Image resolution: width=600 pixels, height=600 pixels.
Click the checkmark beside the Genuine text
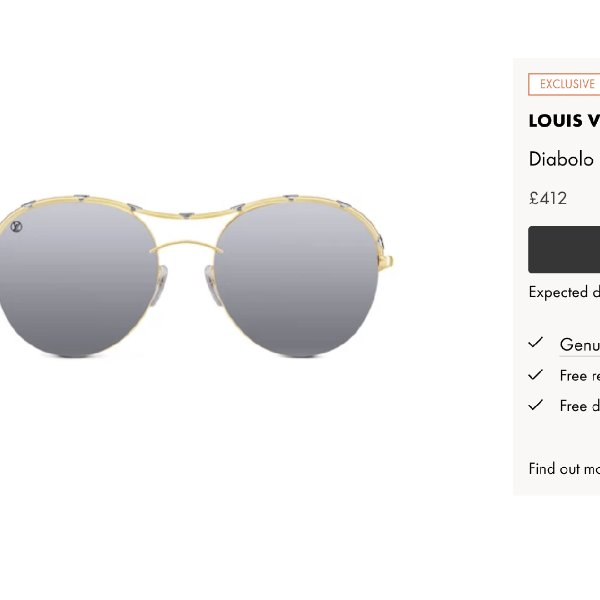pos(535,342)
